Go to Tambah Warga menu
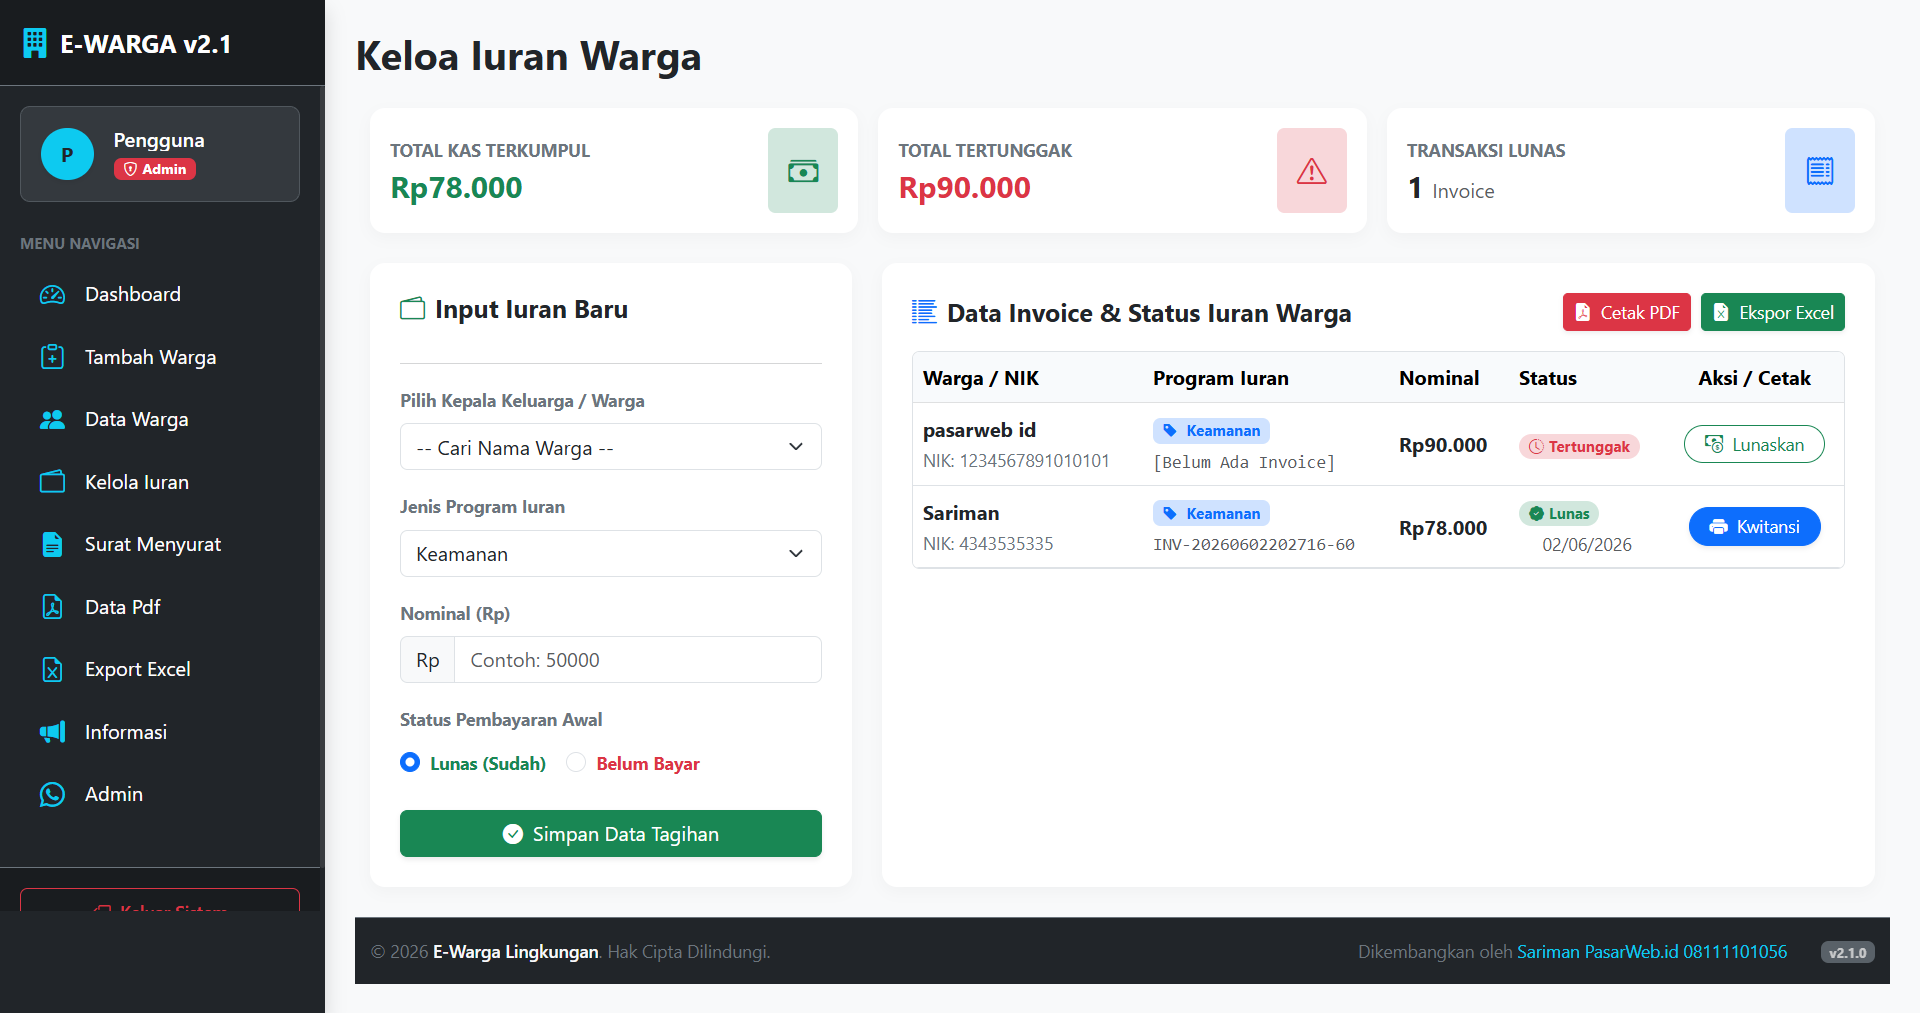This screenshot has height=1013, width=1920. pyautogui.click(x=160, y=357)
